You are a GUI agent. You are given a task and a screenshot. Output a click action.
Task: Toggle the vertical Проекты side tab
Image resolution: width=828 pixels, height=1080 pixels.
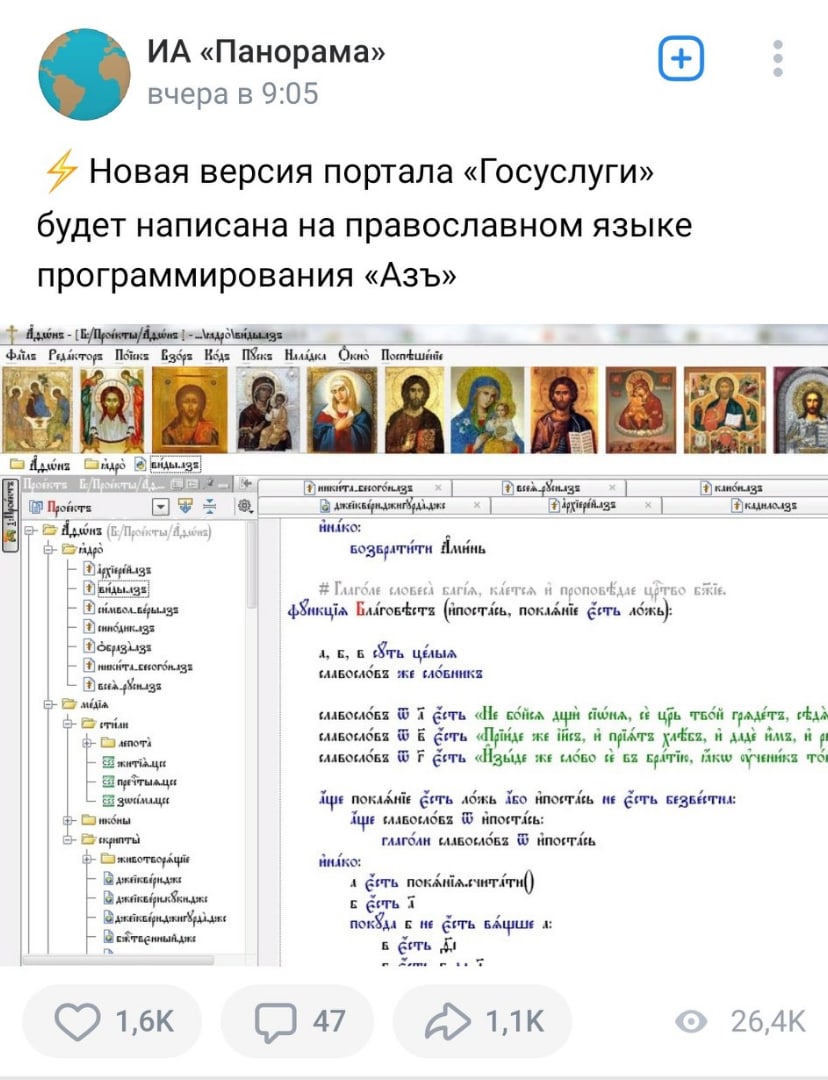point(10,514)
